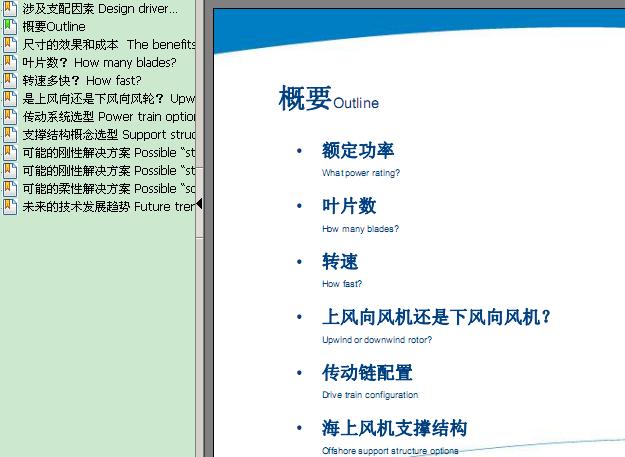Image resolution: width=625 pixels, height=457 pixels.
Task: Click the heading 上风向风机还是下风向风机?
Action: point(436,317)
